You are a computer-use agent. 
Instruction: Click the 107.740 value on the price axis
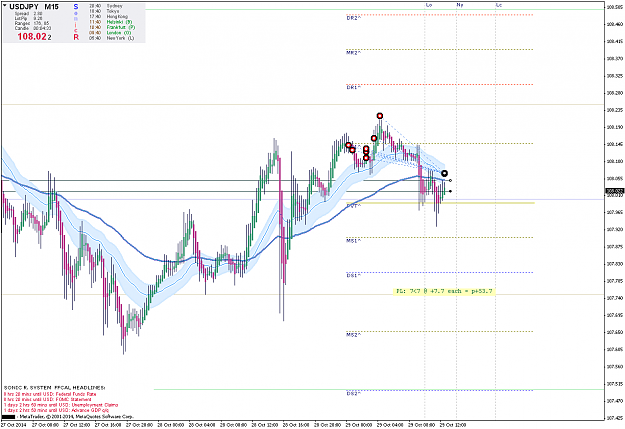(x=615, y=298)
